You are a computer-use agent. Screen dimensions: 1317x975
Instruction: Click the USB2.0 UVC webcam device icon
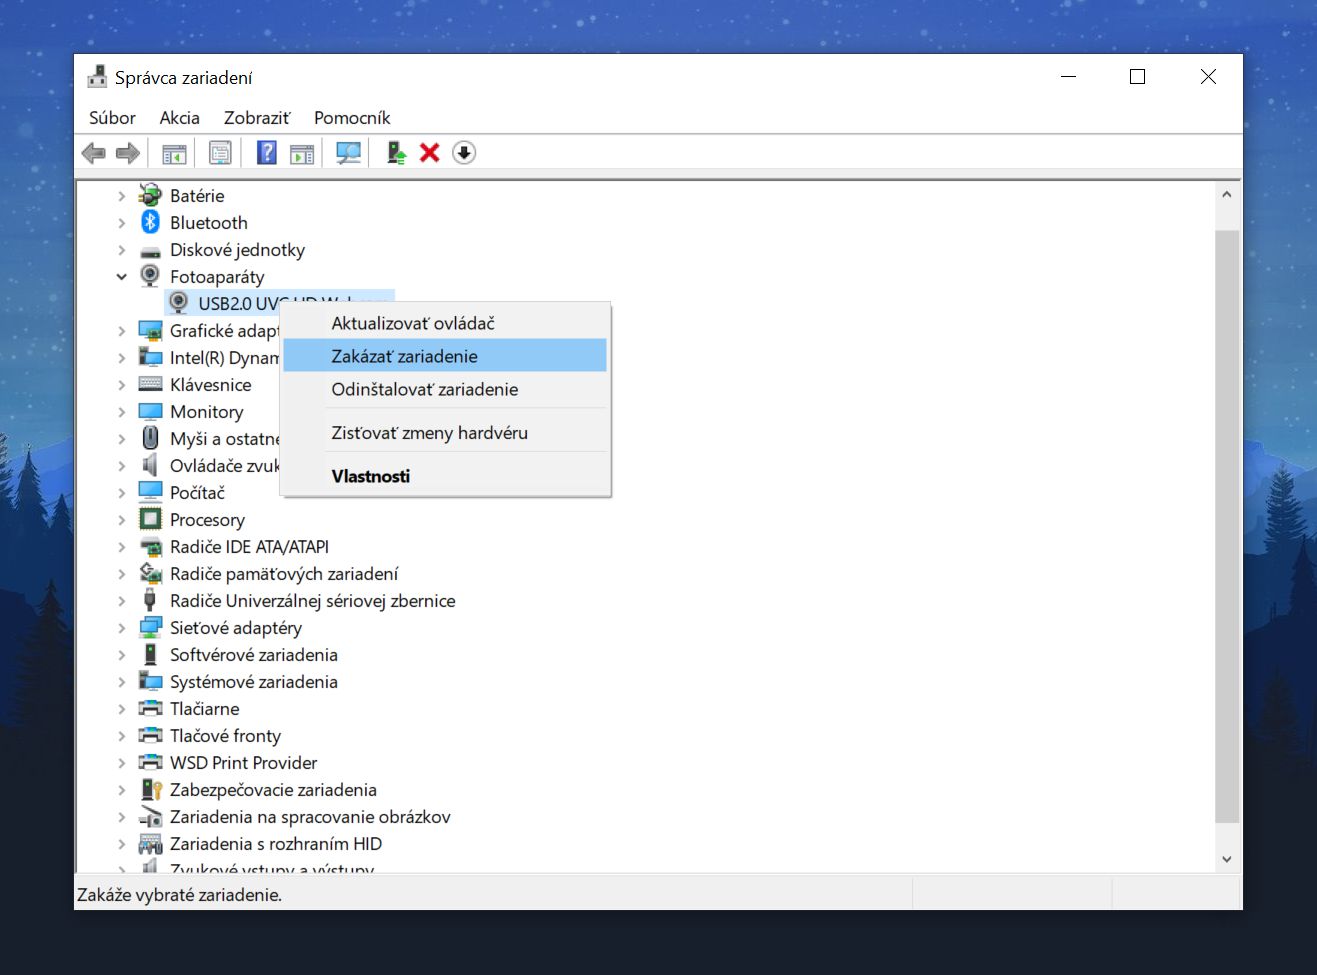coord(178,303)
